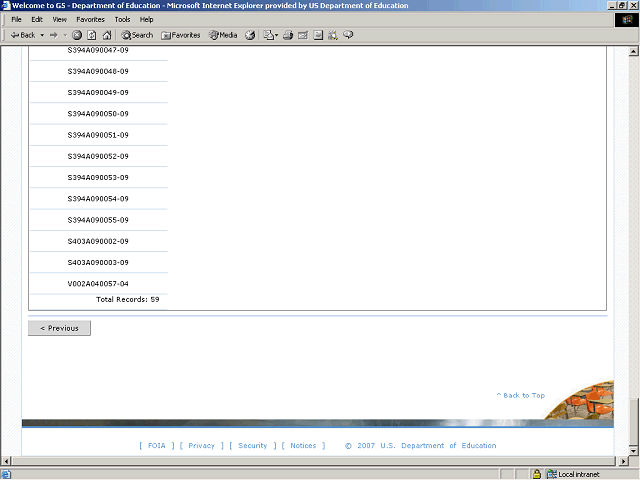This screenshot has width=640, height=480.
Task: Select record S394A090047-09
Action: pos(98,50)
